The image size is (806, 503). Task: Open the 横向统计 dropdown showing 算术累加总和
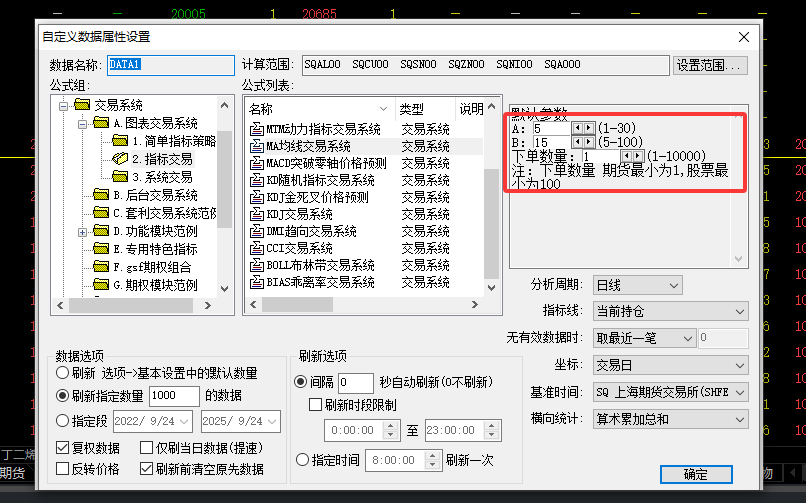point(670,419)
